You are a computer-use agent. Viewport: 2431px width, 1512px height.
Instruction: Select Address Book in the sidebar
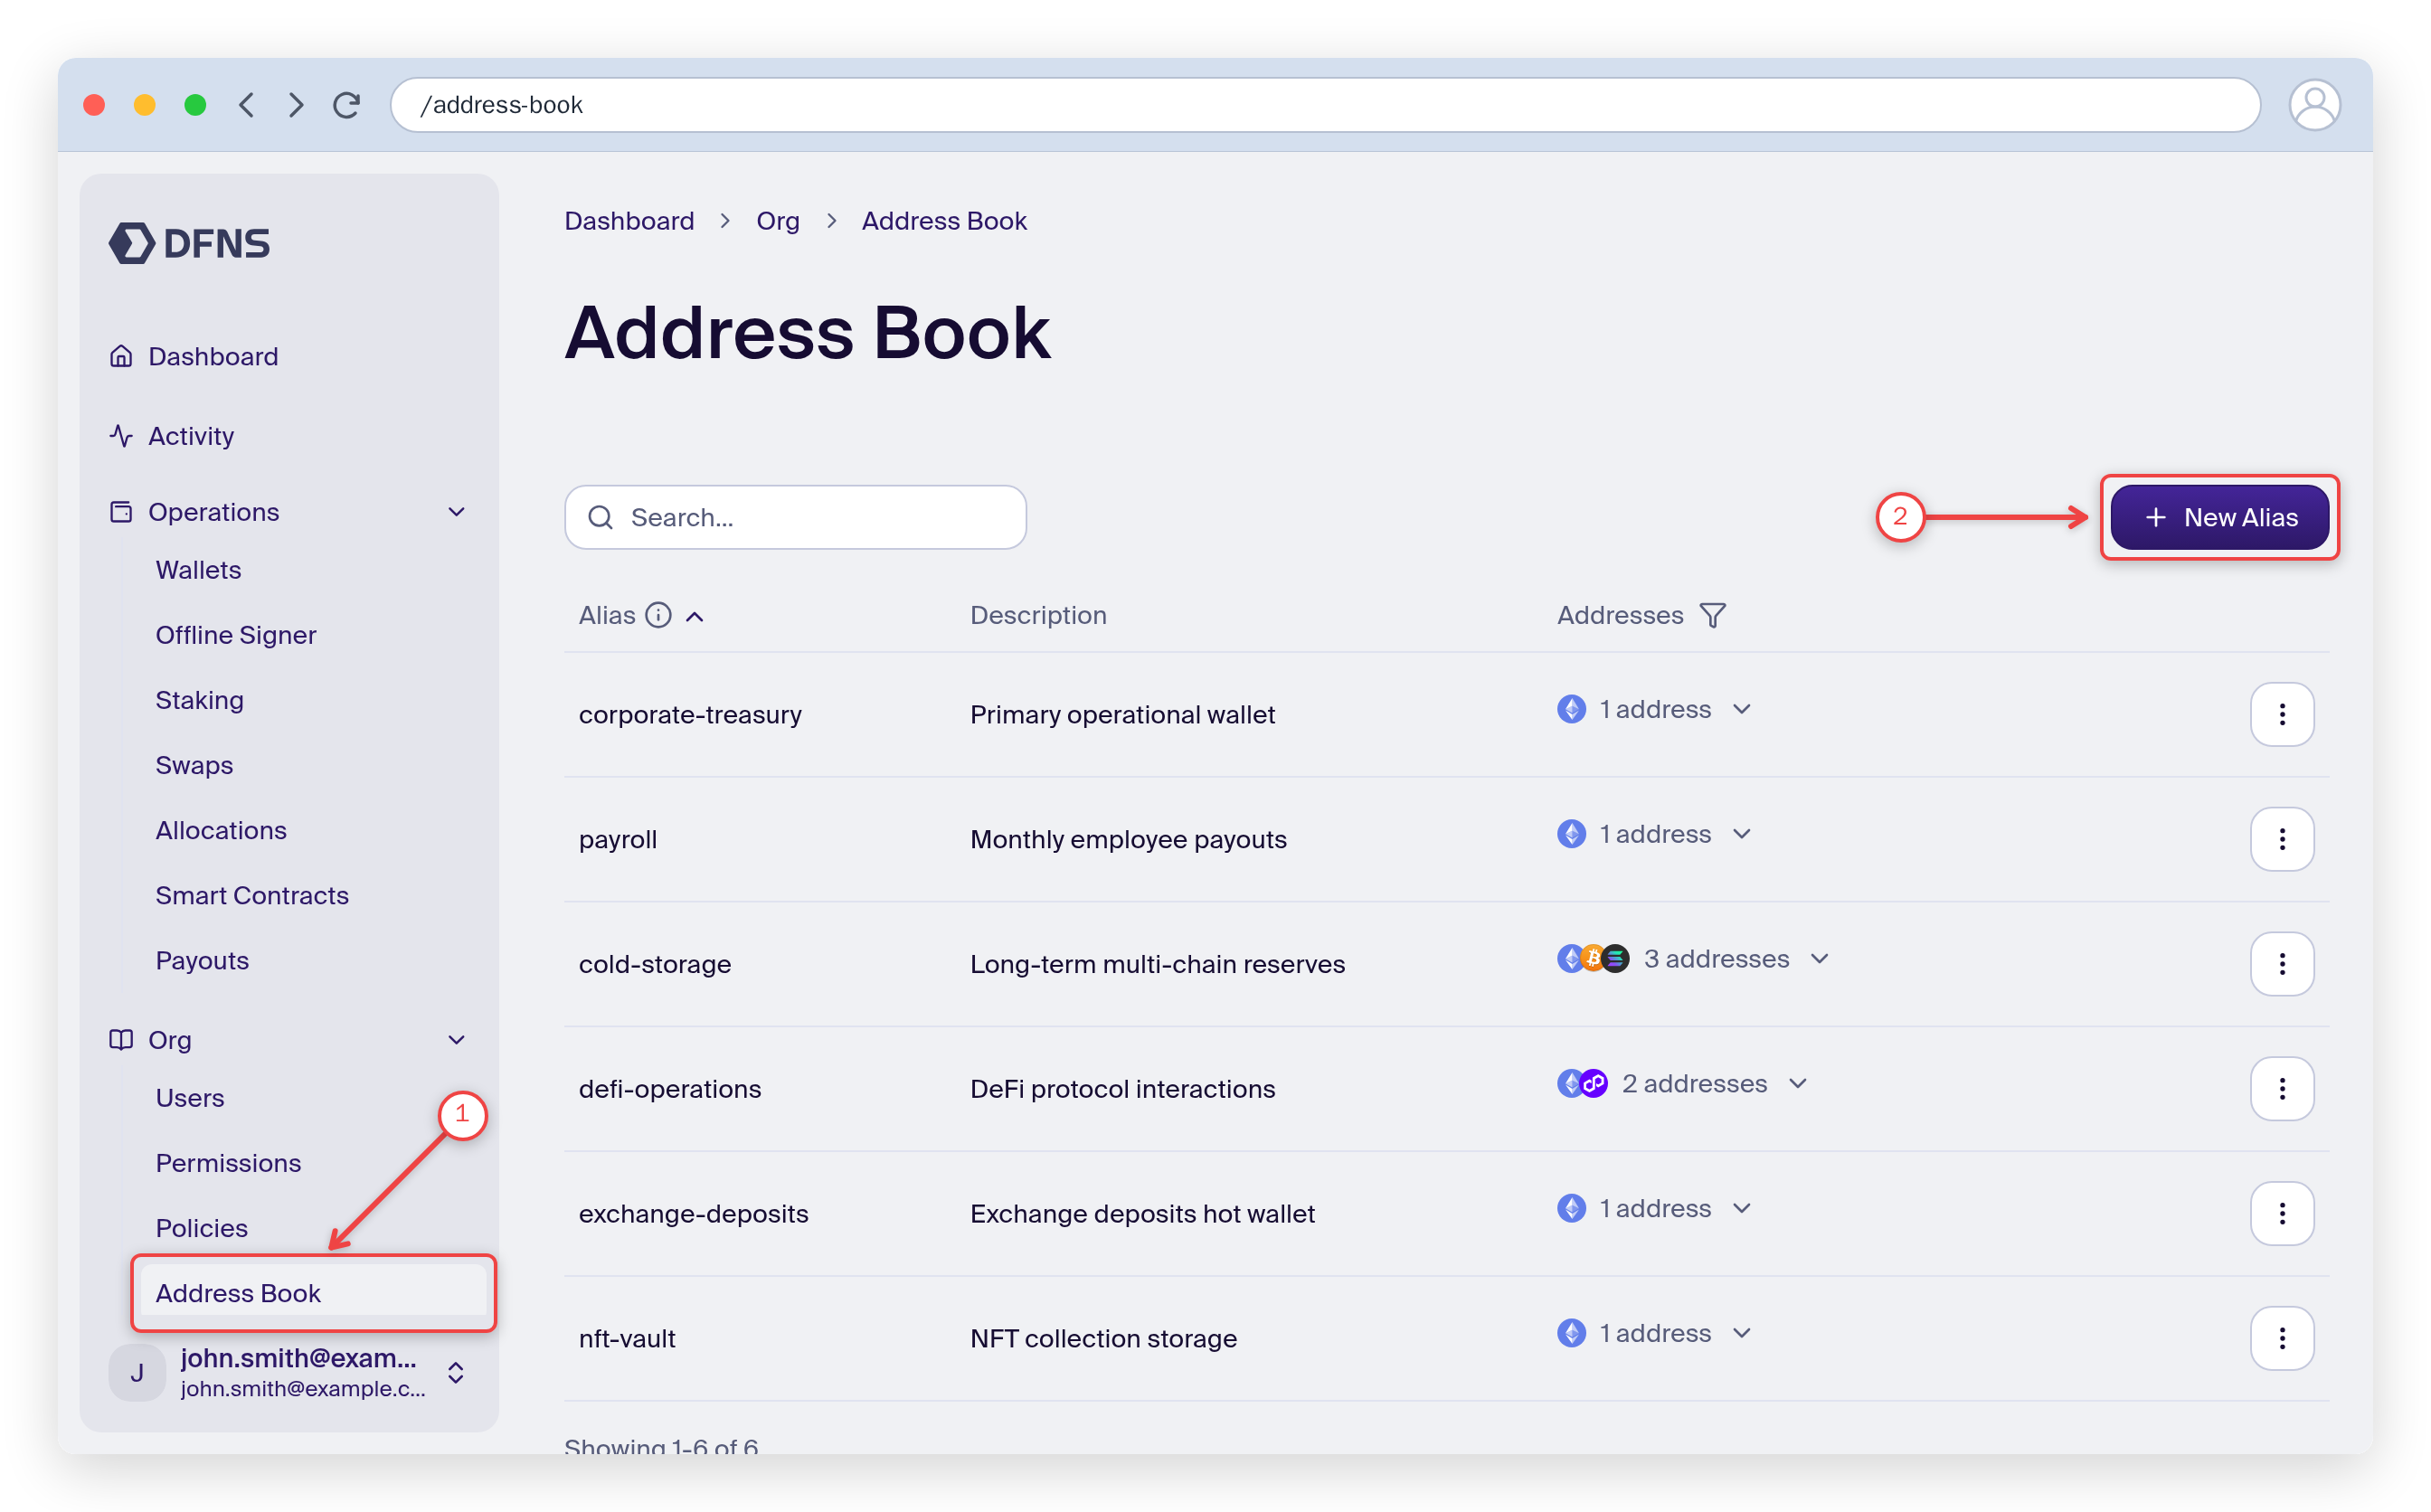313,1293
